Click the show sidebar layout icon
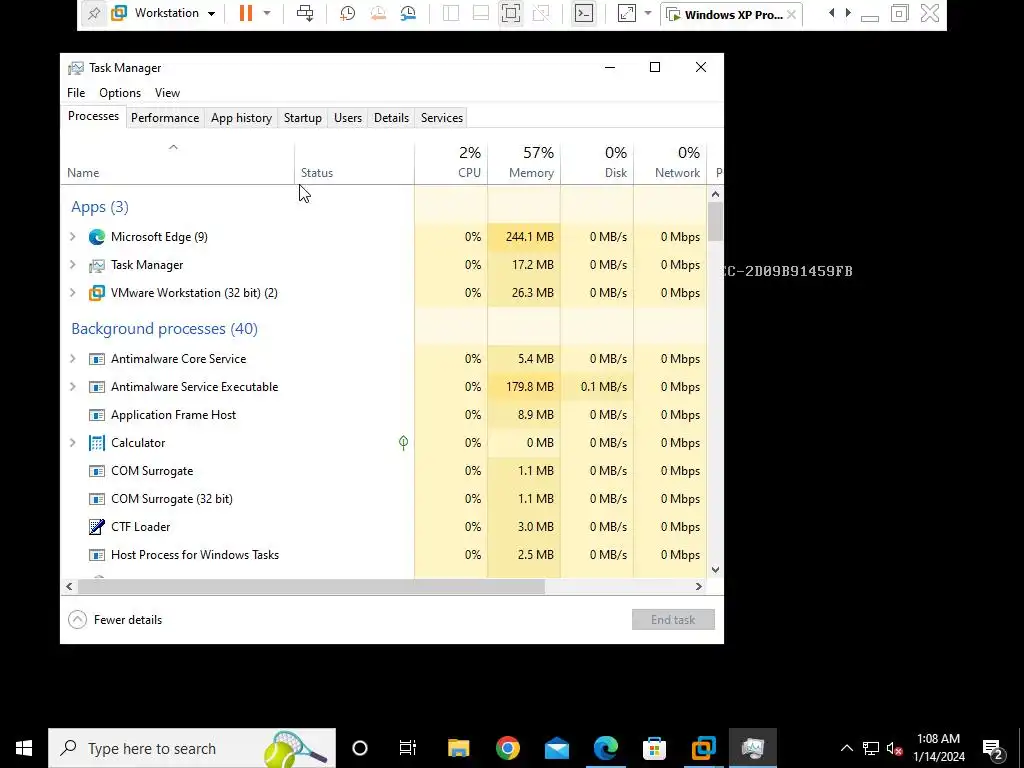Viewport: 1024px width, 768px height. point(451,13)
